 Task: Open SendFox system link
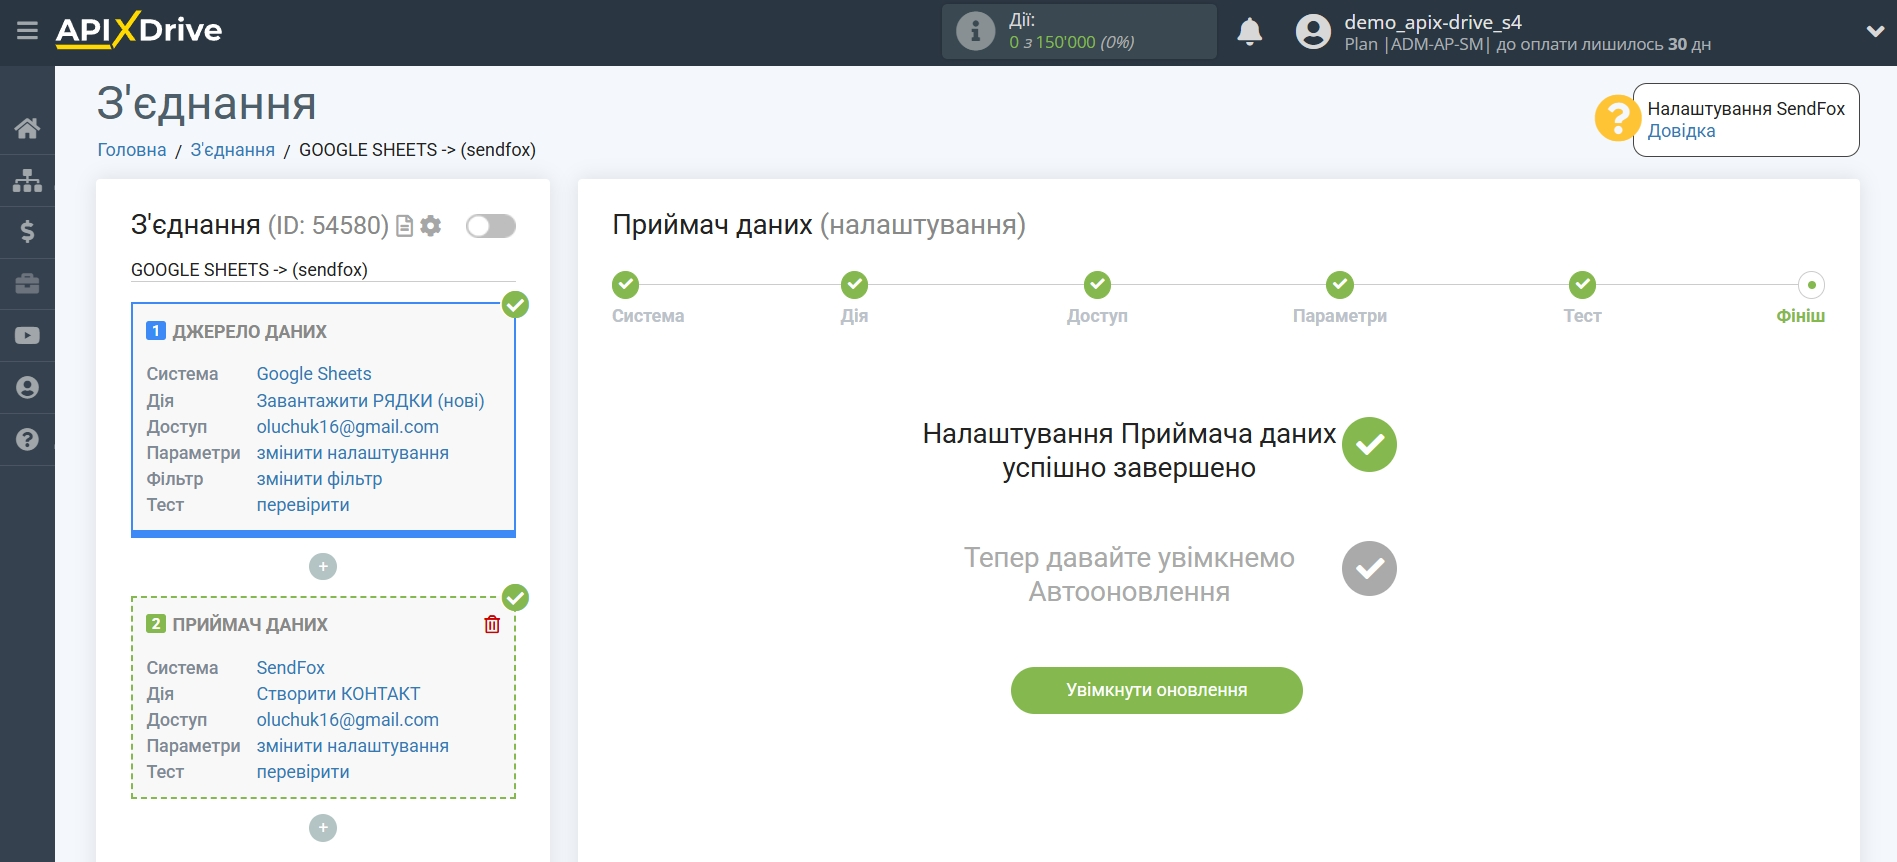click(290, 668)
